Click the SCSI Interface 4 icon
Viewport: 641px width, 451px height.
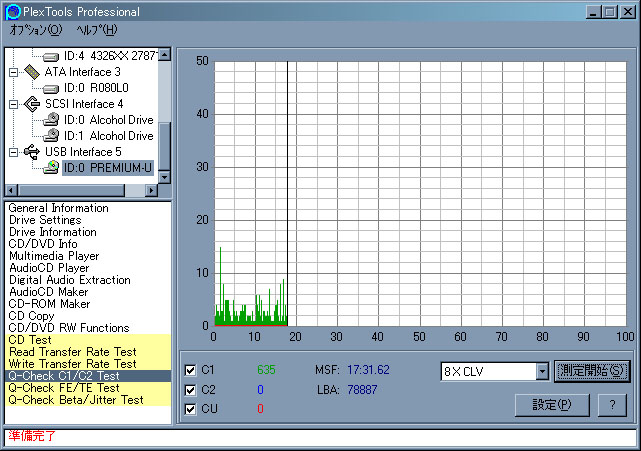(x=32, y=104)
